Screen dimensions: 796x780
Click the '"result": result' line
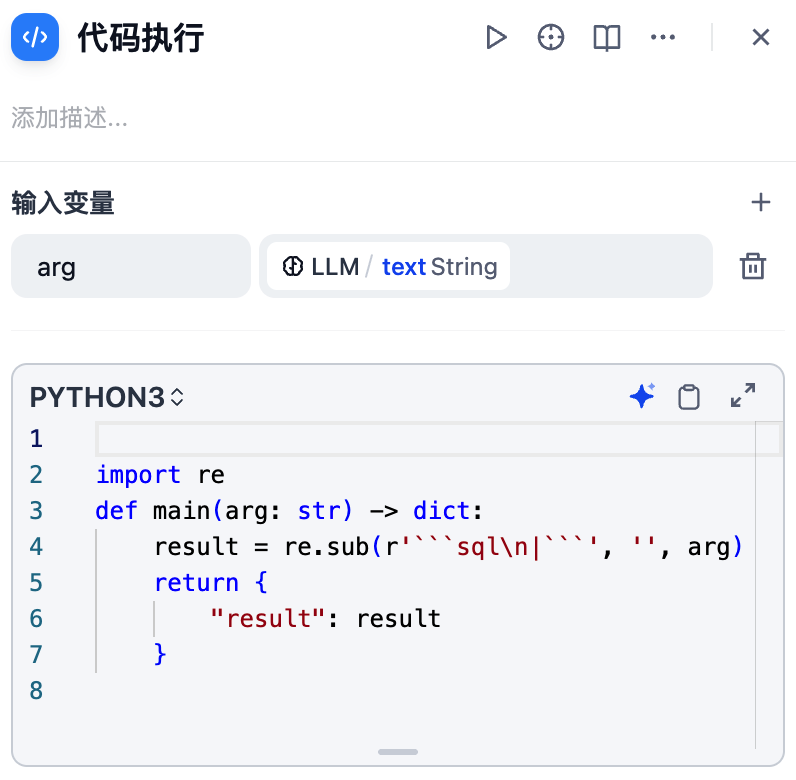(325, 619)
